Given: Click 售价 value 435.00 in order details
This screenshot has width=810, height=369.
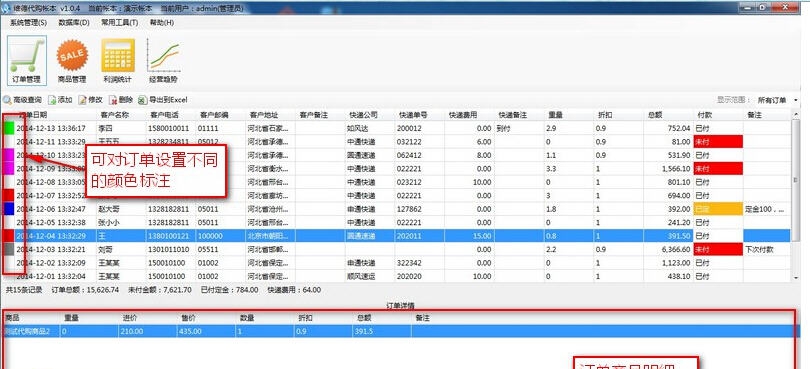Looking at the screenshot, I should coord(191,331).
